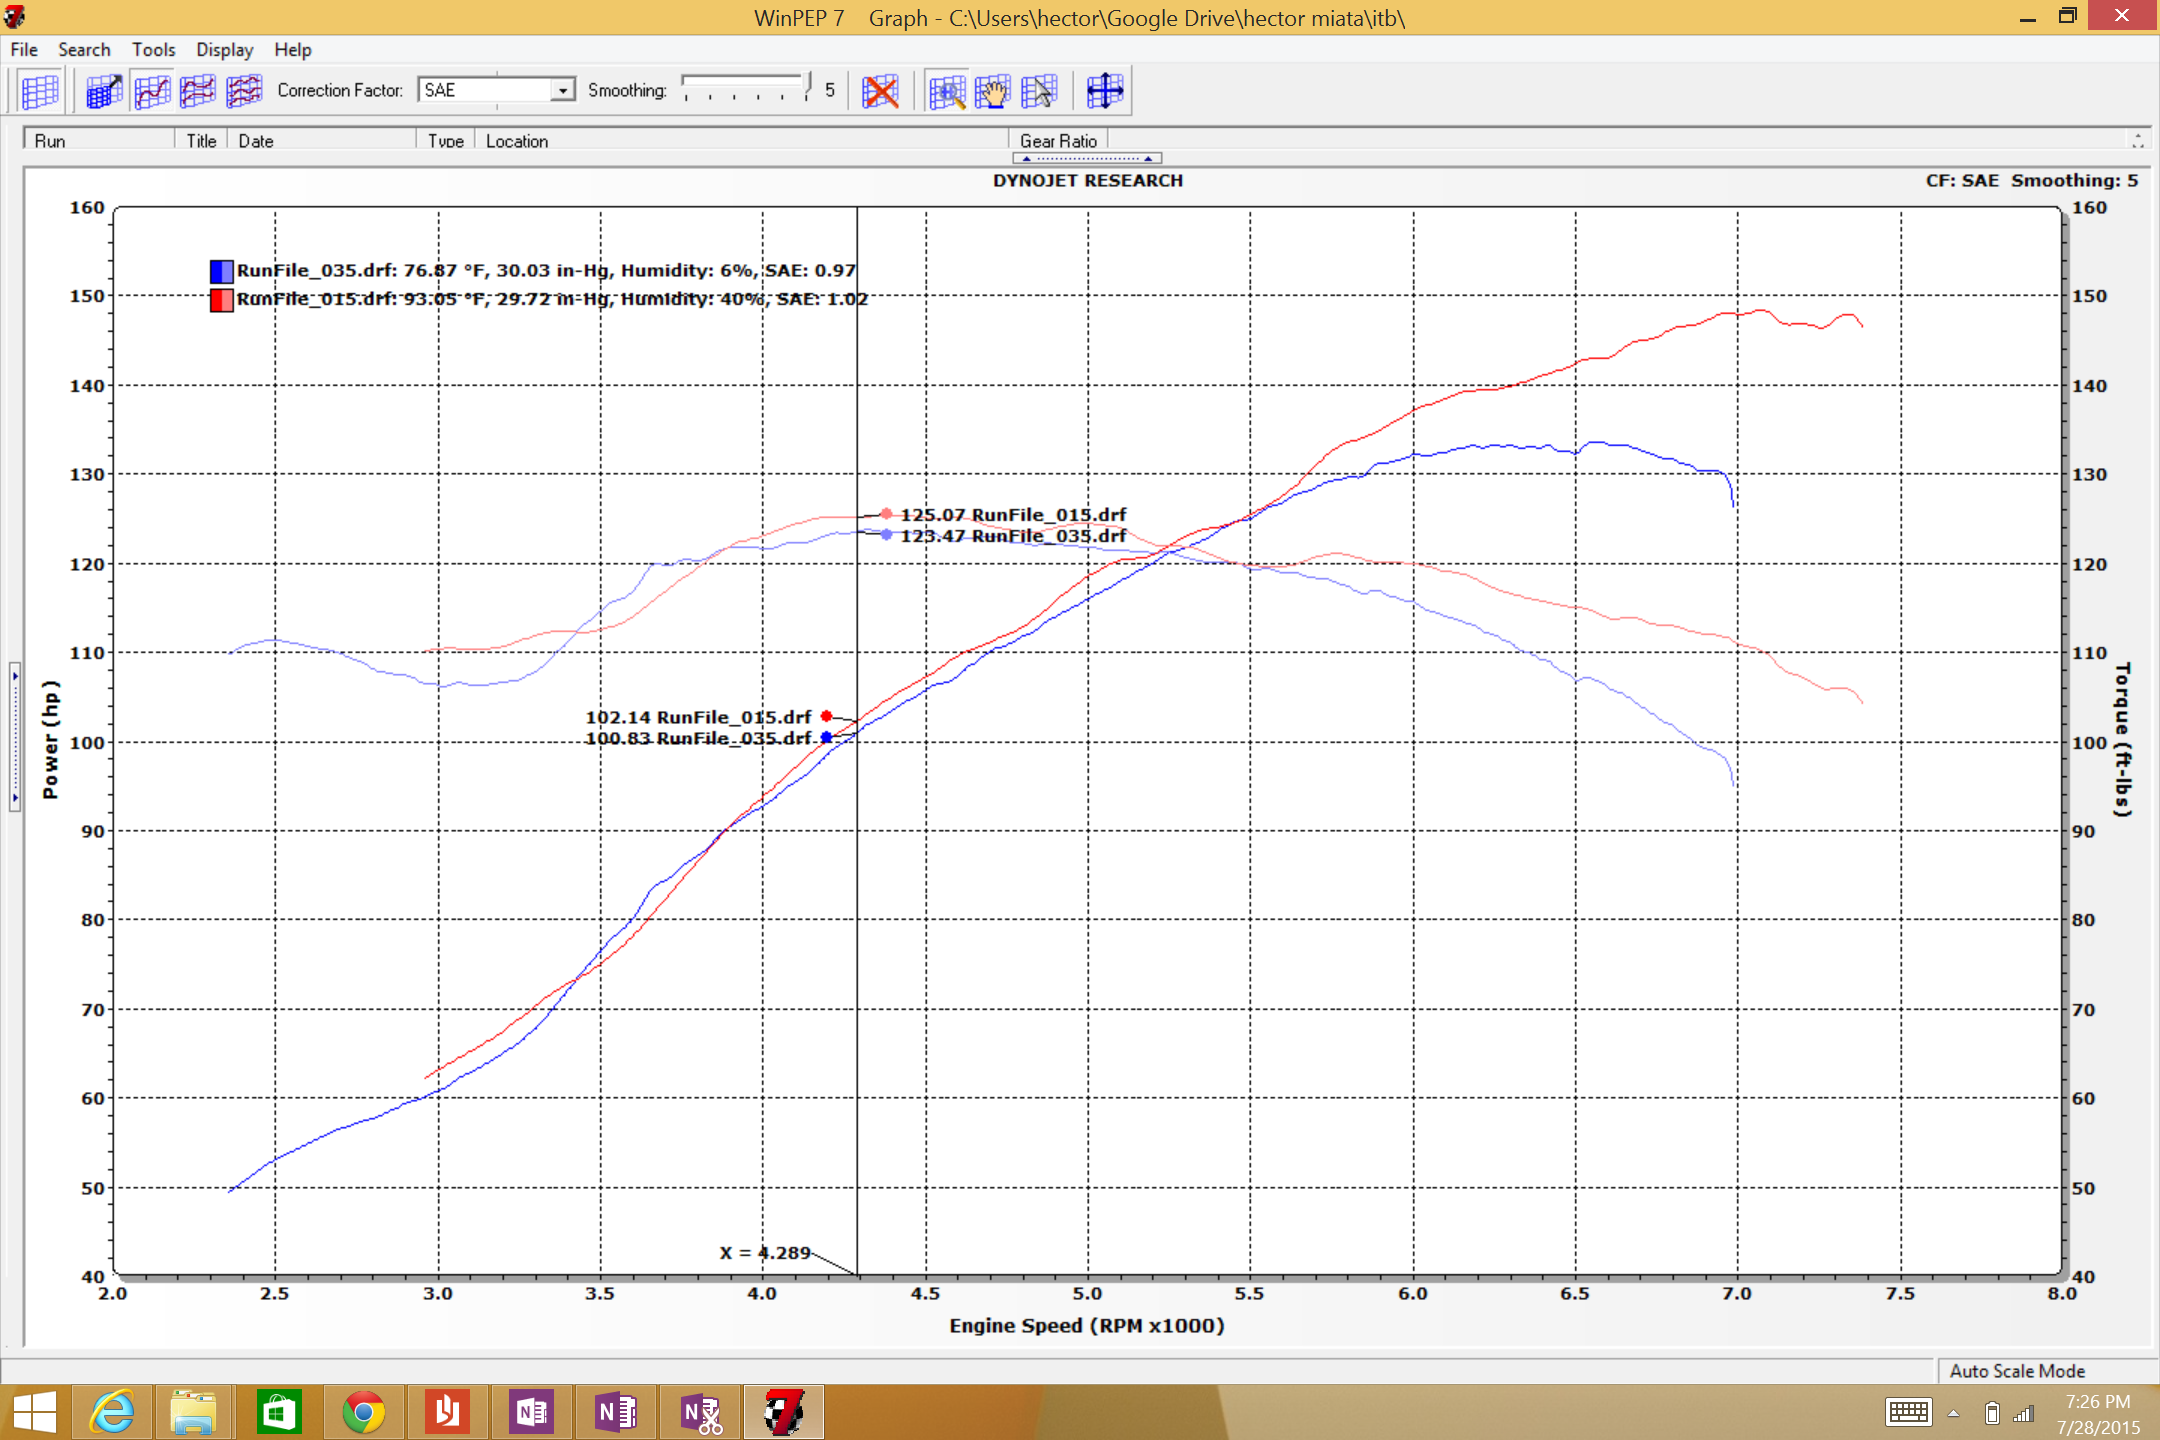
Task: Open the Correction Factor SAE dropdown
Action: tap(563, 90)
